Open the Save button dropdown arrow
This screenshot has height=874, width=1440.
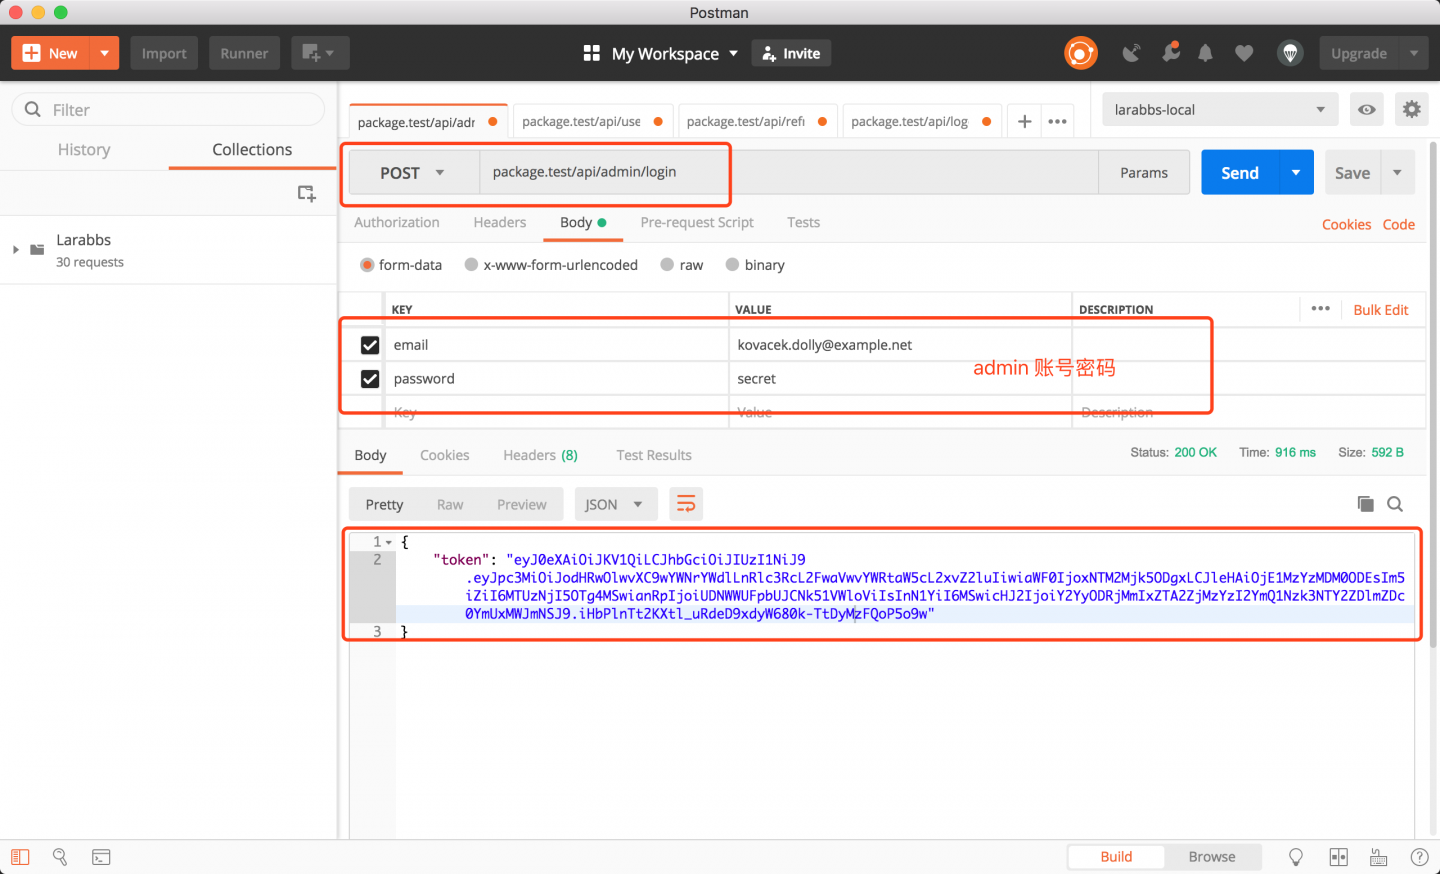pyautogui.click(x=1398, y=173)
